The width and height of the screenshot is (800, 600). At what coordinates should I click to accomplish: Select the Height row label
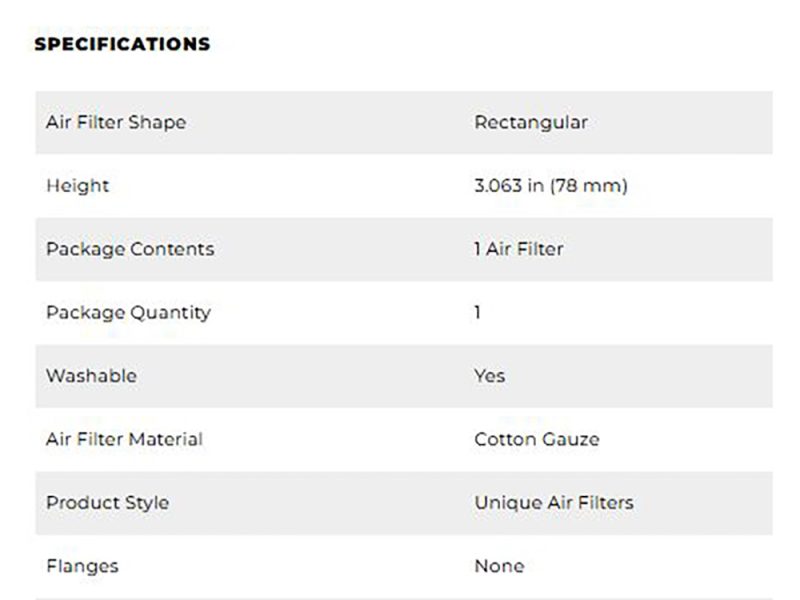click(78, 186)
